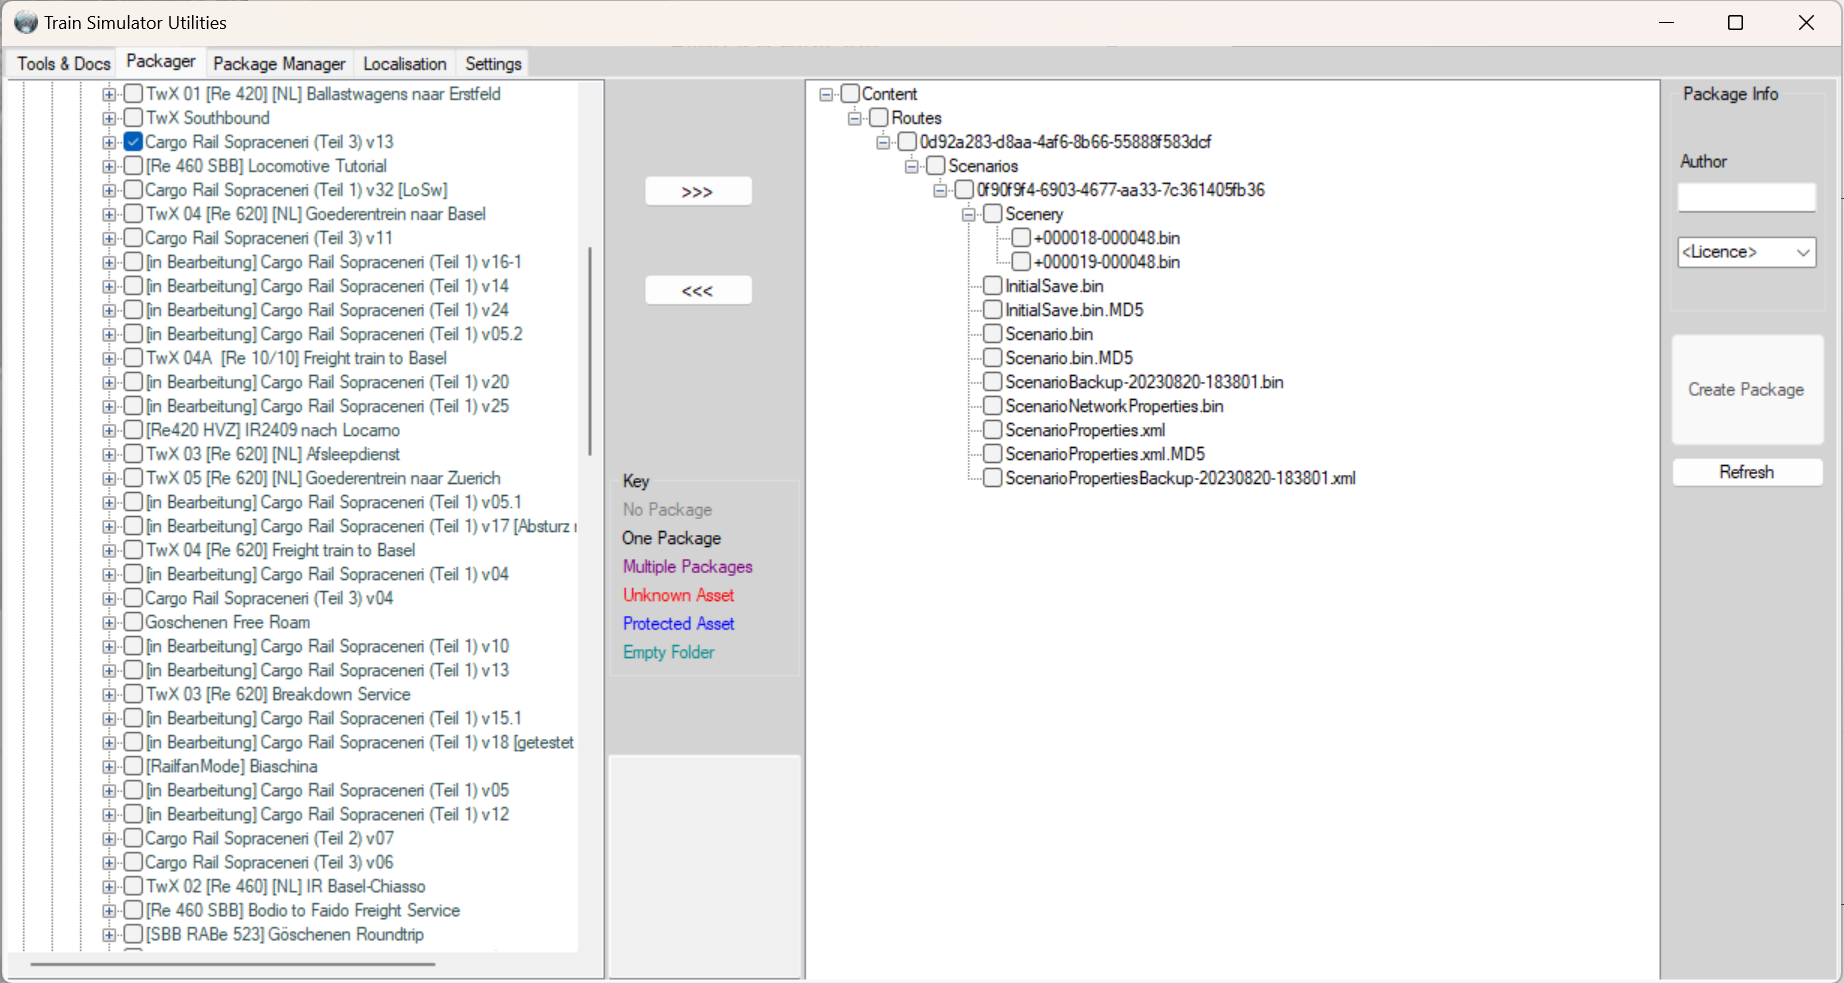Expand Cargo Rail Sopraceneri (Teil 3) v13
Viewport: 1844px width, 983px height.
(109, 143)
